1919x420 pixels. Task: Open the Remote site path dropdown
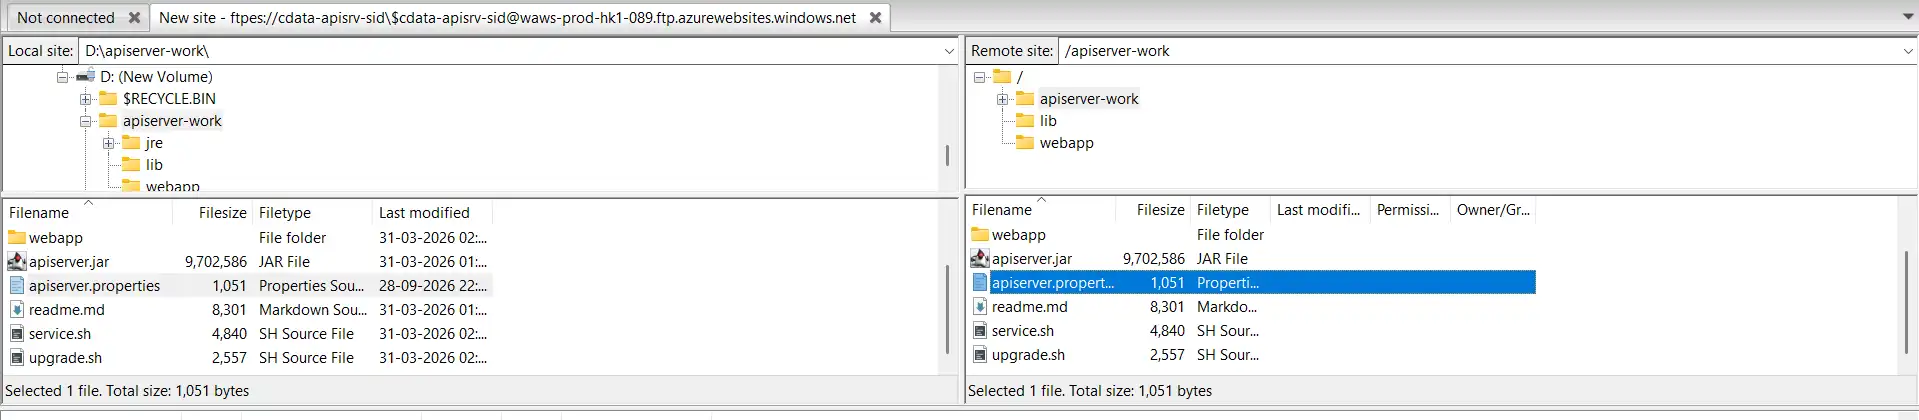click(x=1908, y=51)
